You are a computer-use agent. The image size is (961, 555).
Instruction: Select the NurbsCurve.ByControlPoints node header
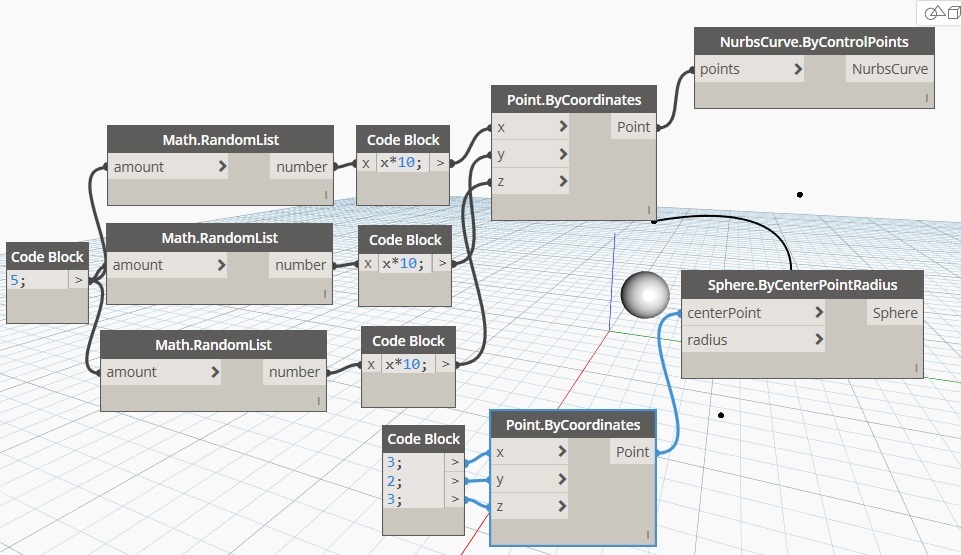[814, 42]
